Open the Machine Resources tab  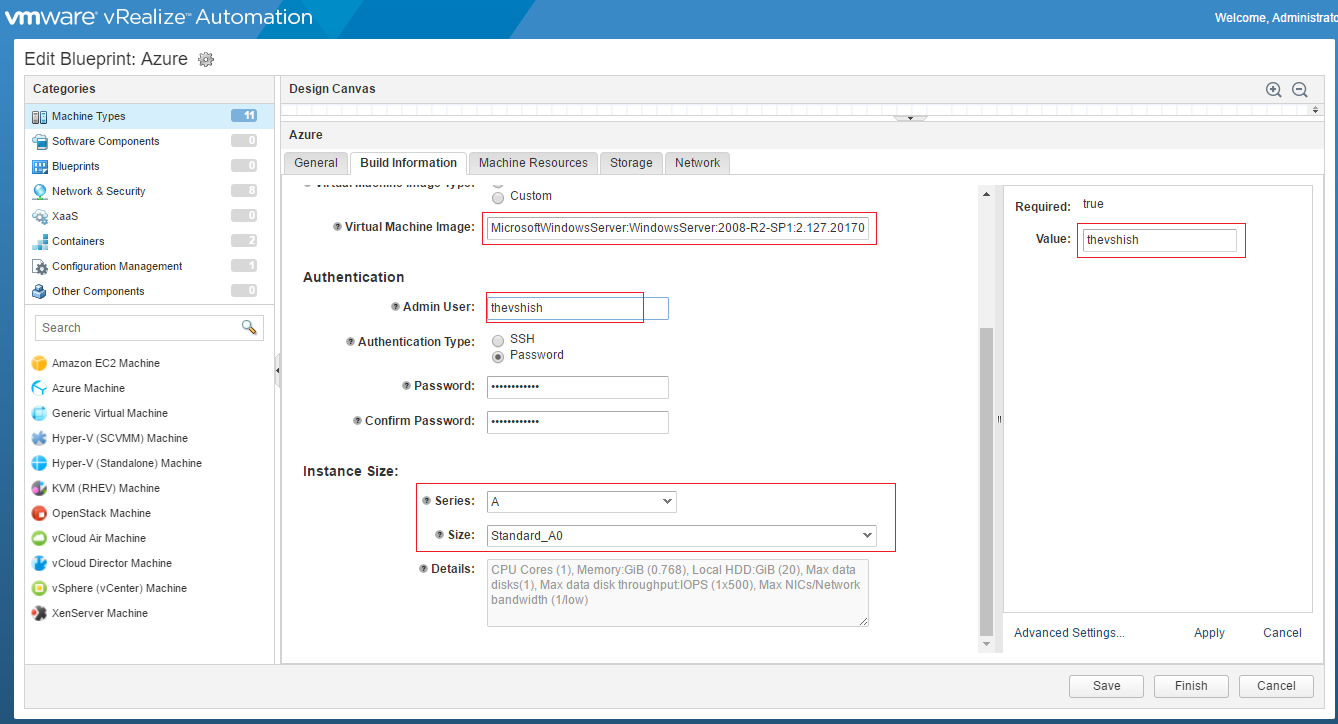click(x=532, y=162)
